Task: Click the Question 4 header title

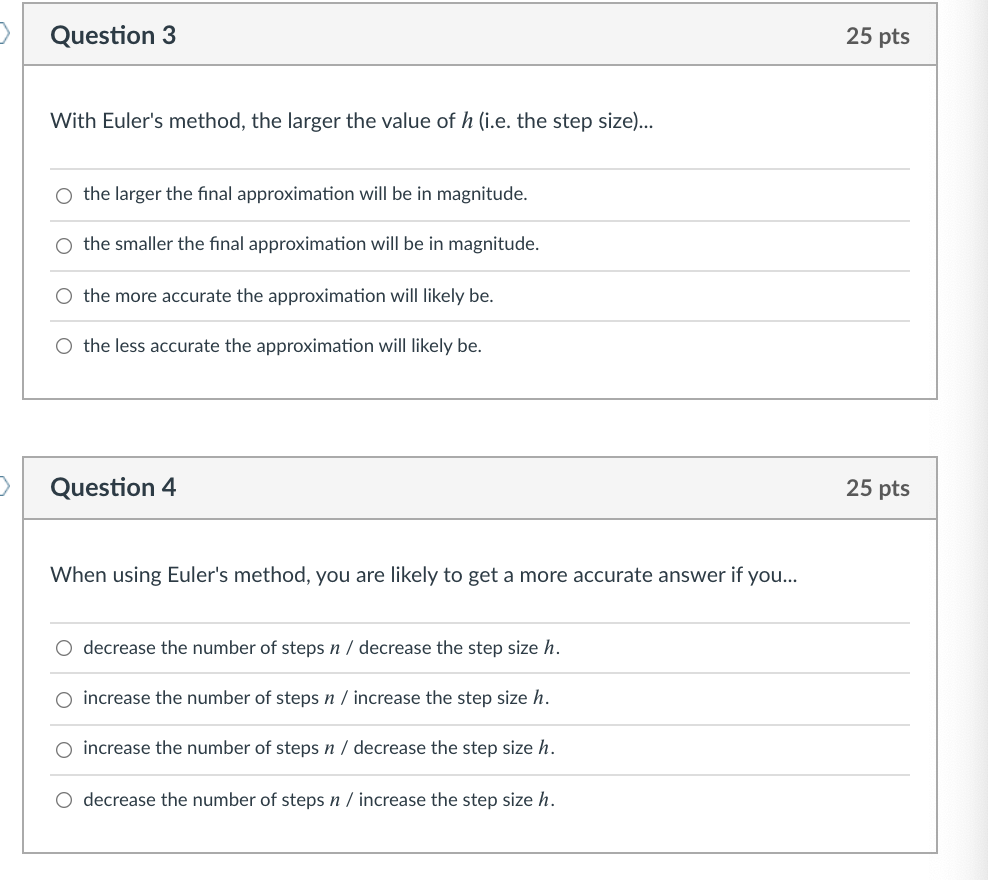Action: pyautogui.click(x=112, y=488)
